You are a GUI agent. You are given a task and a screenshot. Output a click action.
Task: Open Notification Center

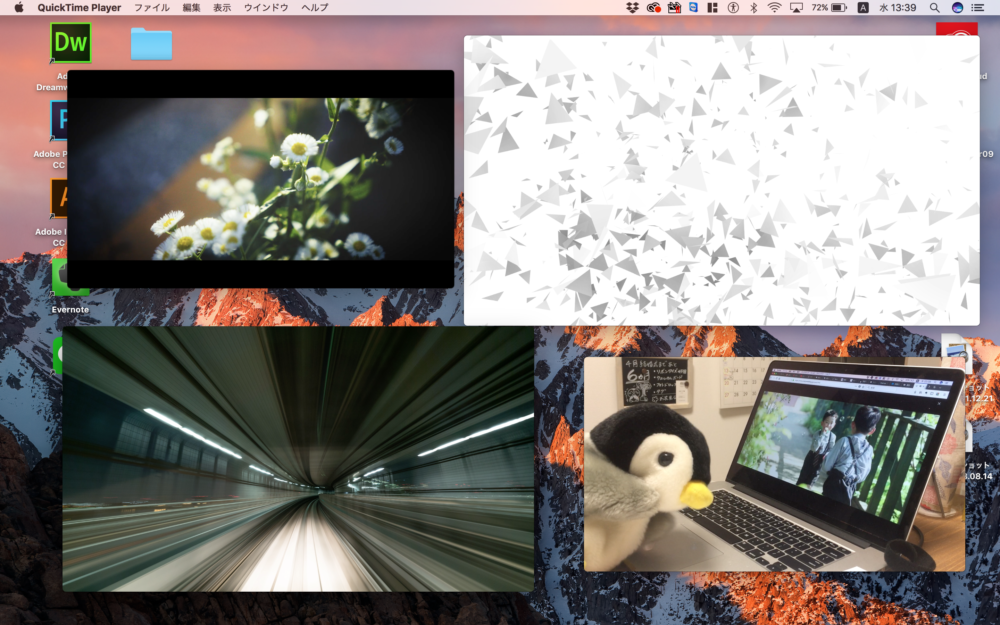point(977,8)
